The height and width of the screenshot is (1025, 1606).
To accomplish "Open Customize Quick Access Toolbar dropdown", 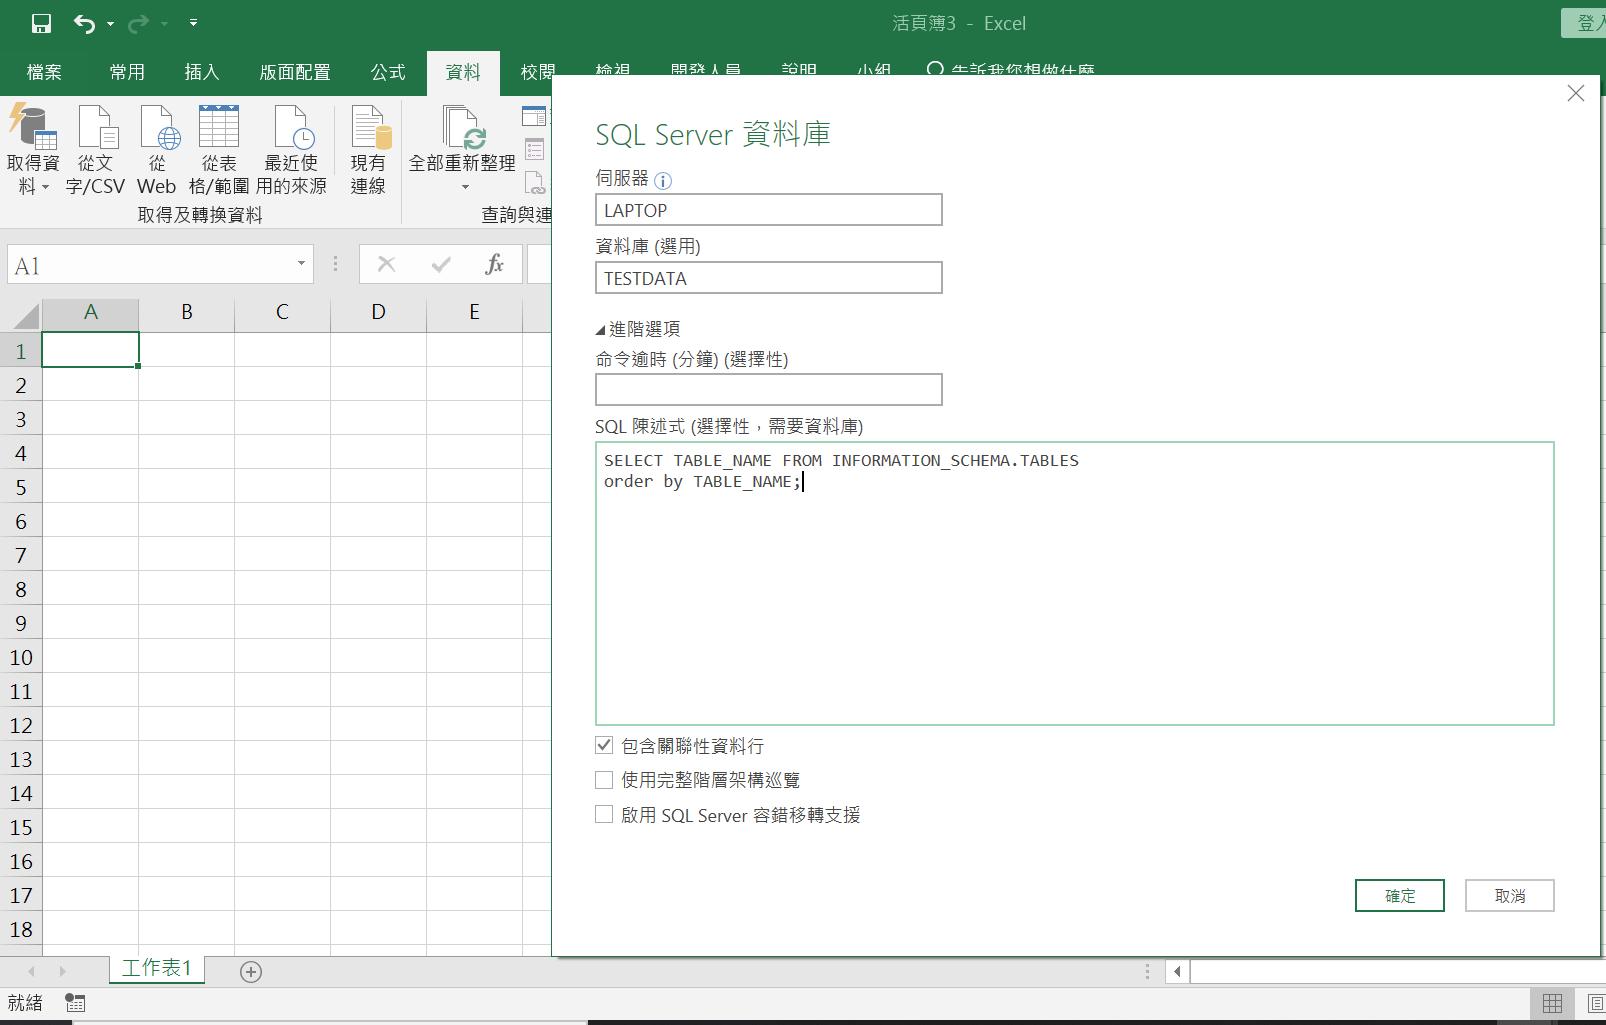I will pos(193,23).
